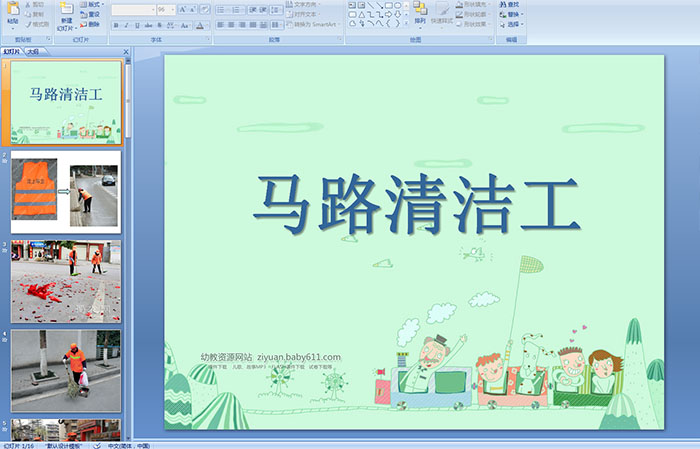
Task: Select the Slides (幻灯片) panel tab
Action: tap(11, 51)
